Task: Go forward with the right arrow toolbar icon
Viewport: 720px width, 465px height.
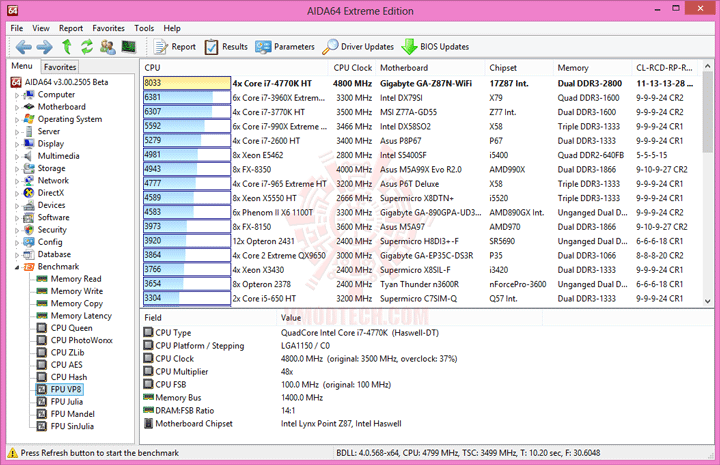Action: 45,47
